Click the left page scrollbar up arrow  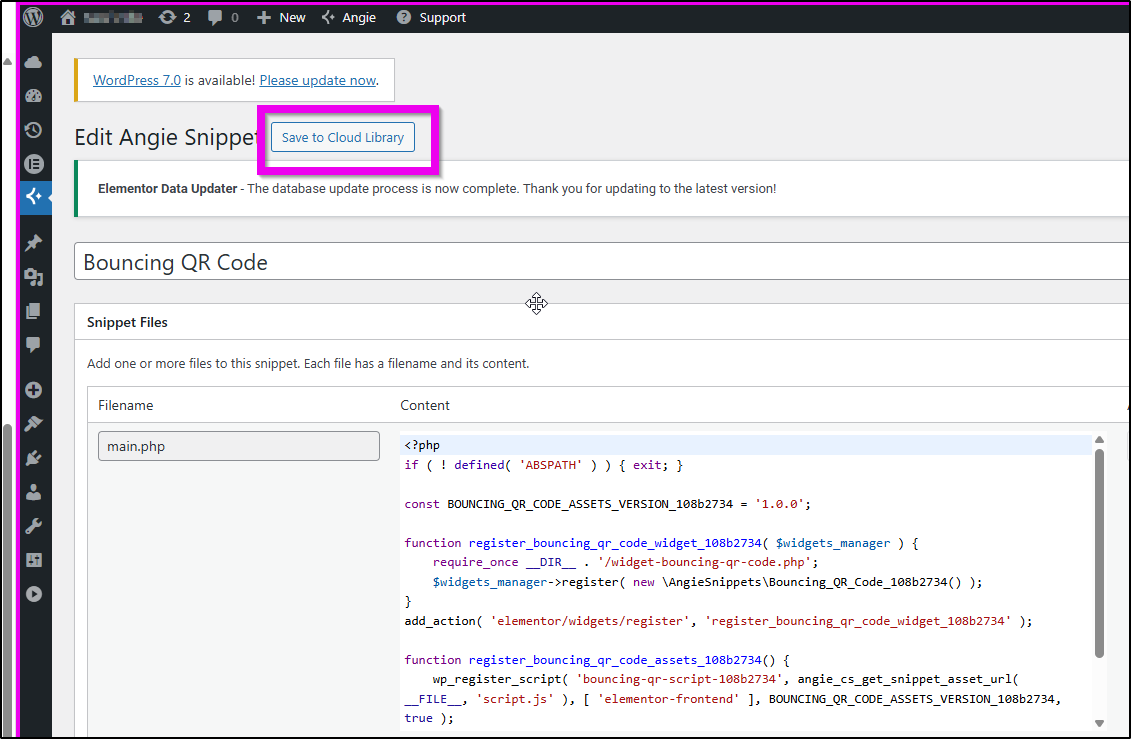pos(7,62)
